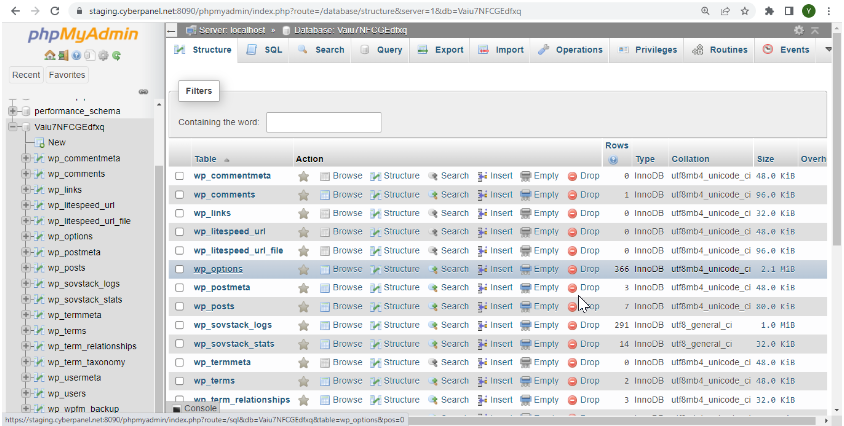Open the browser profile avatar

point(808,11)
